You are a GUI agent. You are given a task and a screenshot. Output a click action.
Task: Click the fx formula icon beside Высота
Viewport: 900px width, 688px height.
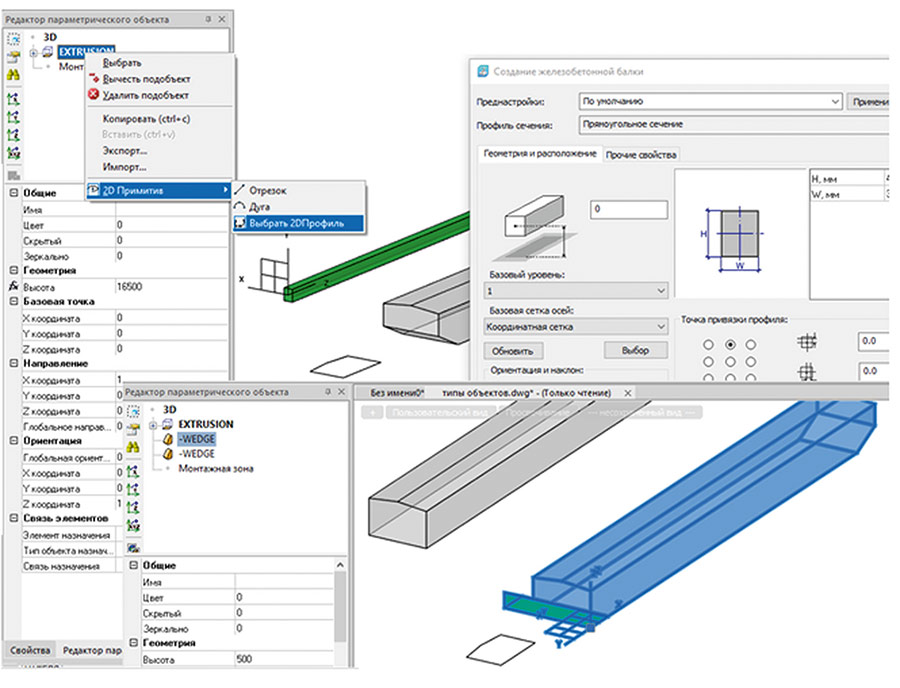click(x=13, y=286)
